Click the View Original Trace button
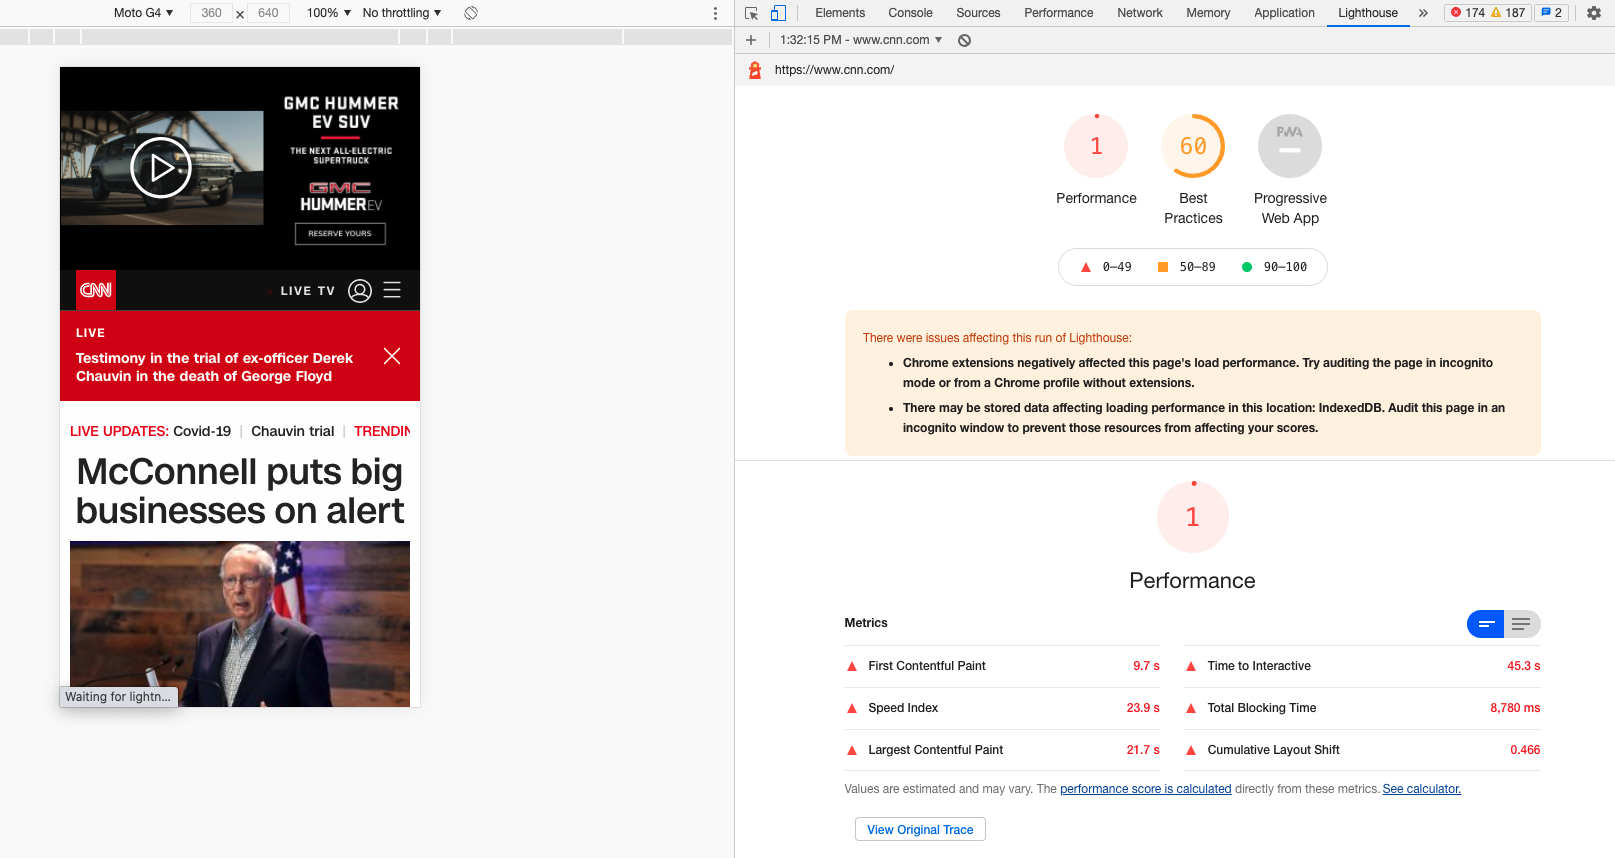The height and width of the screenshot is (858, 1615). coord(920,830)
